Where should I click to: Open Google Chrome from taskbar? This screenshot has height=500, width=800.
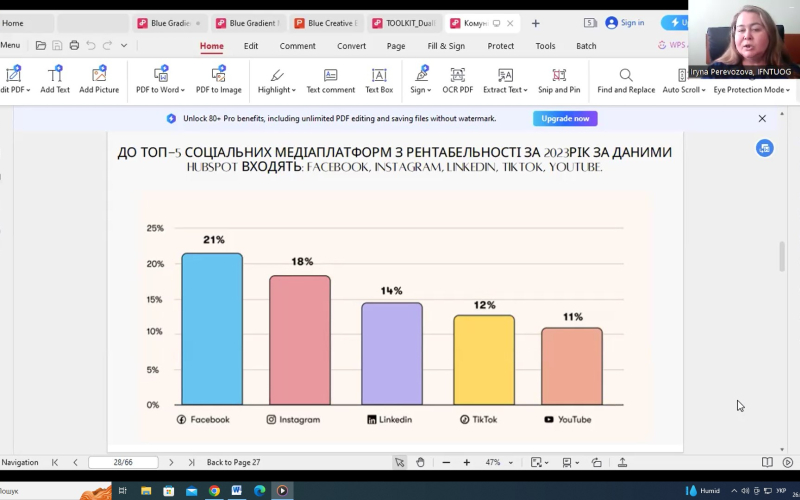[214, 491]
